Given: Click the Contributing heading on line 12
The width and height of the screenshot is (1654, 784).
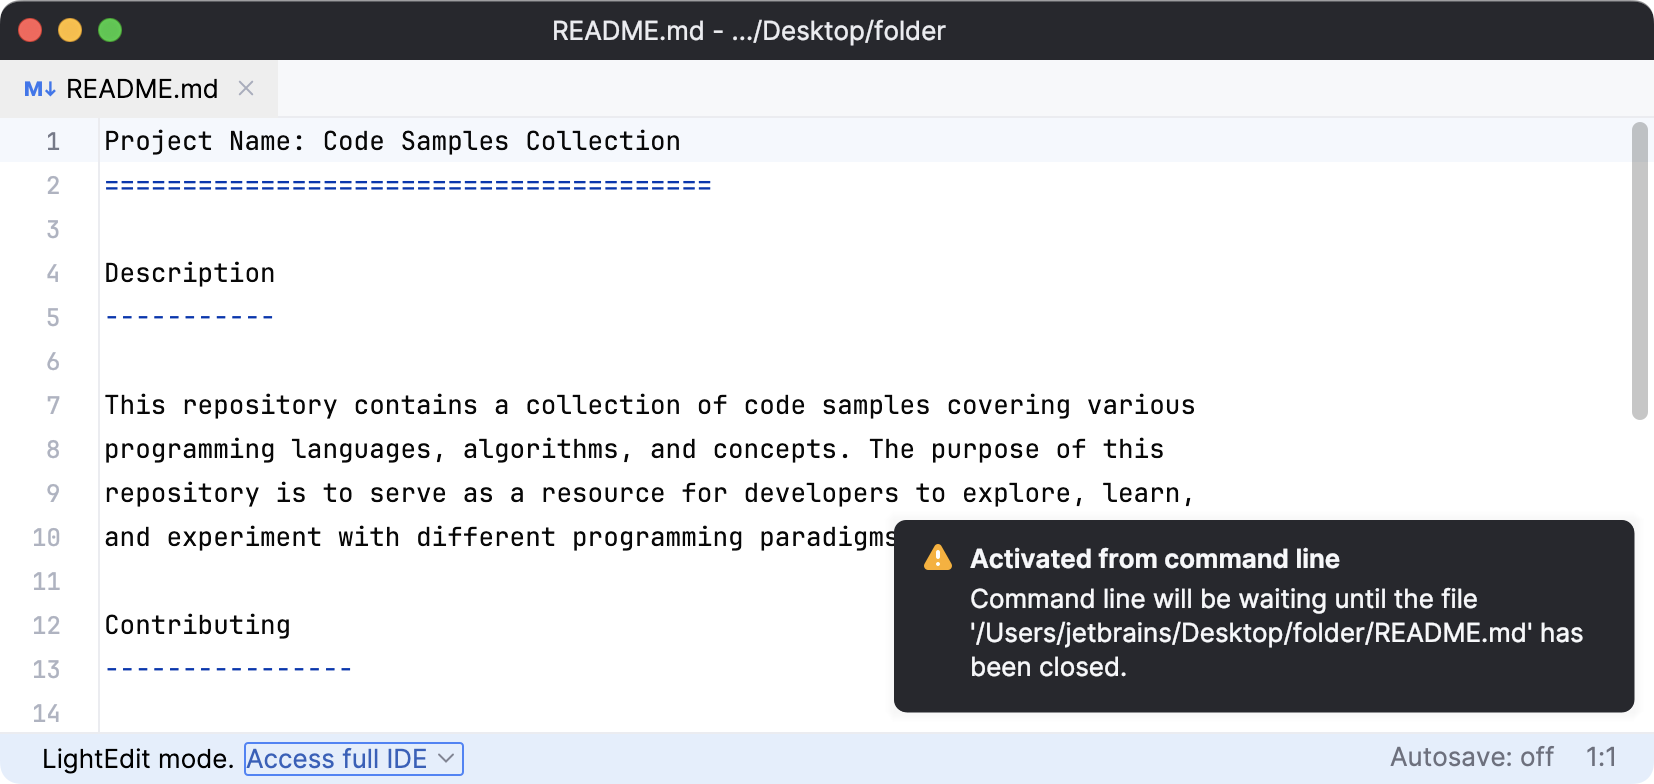Looking at the screenshot, I should [198, 625].
